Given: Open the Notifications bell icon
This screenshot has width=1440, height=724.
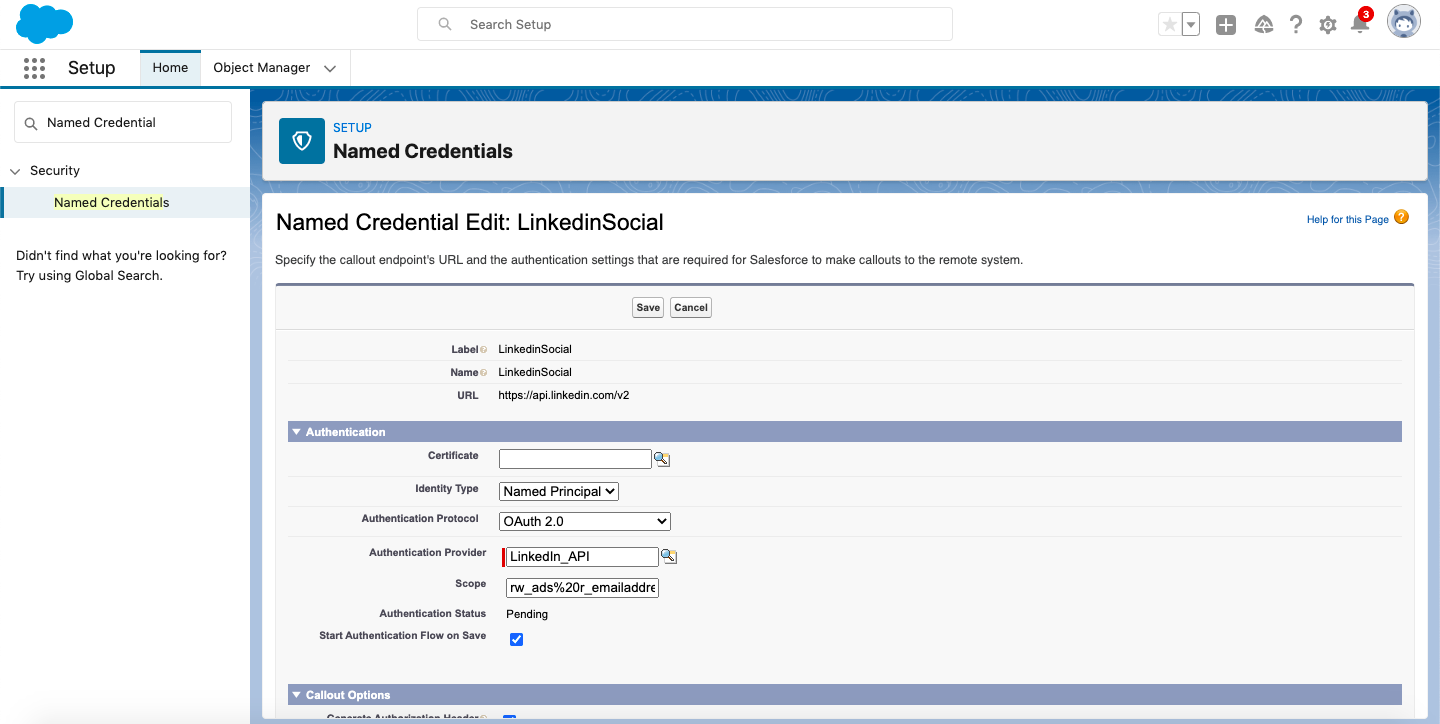Looking at the screenshot, I should pyautogui.click(x=1360, y=25).
